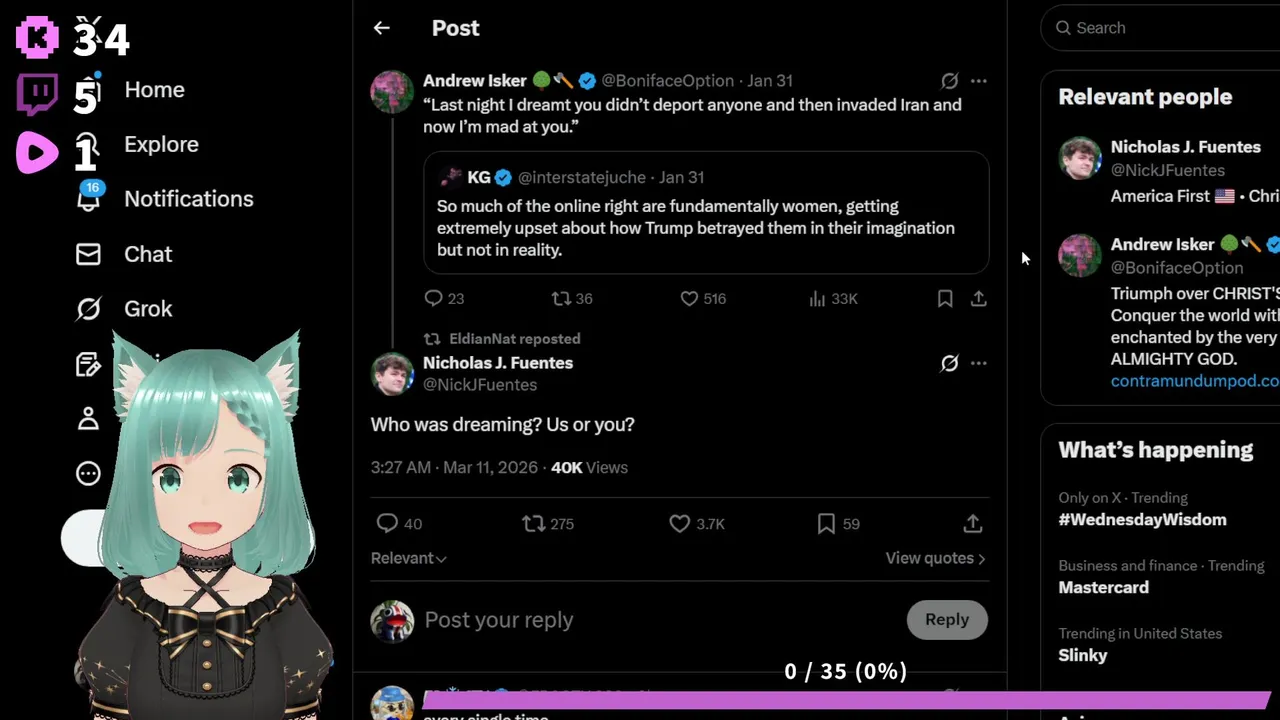The image size is (1280, 720).
Task: Open Grok icon on Nicholas J. Fuentes post
Action: [949, 363]
